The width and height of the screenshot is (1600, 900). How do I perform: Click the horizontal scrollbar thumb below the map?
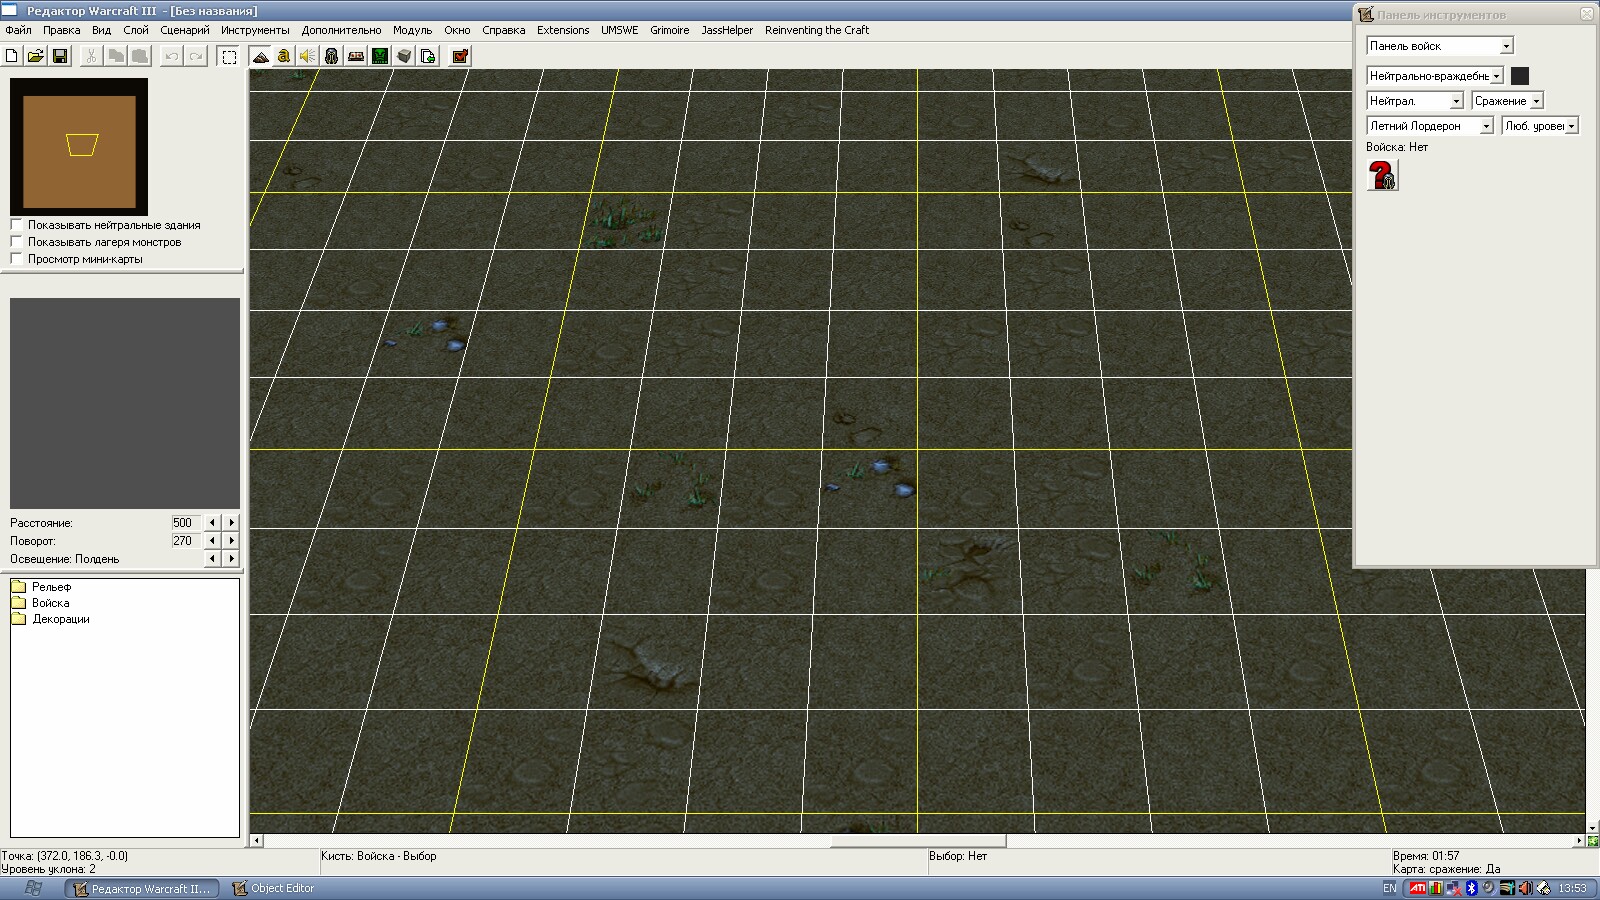pos(918,841)
